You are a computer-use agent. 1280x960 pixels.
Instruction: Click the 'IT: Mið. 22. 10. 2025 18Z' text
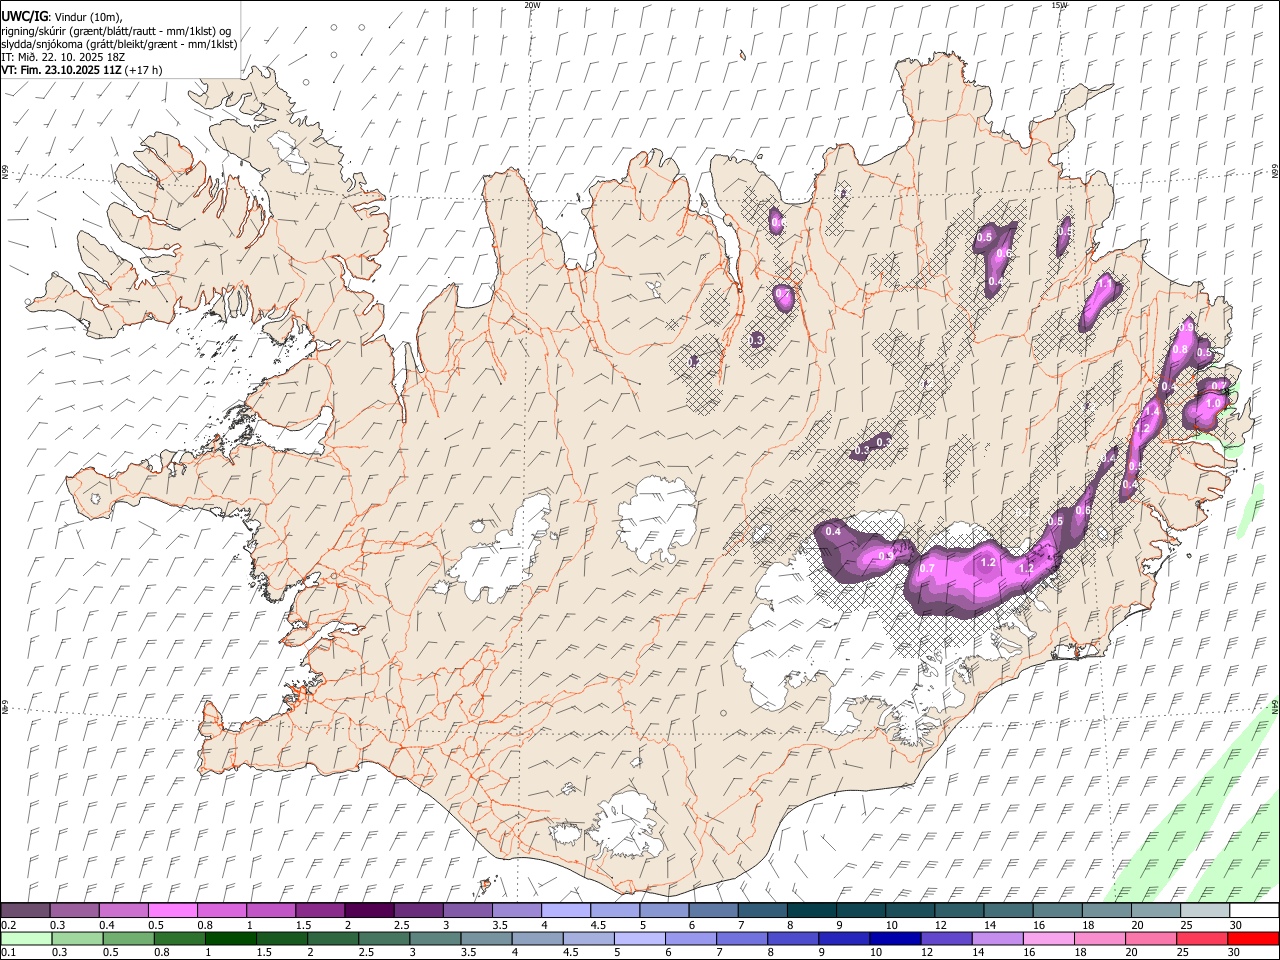coord(63,57)
